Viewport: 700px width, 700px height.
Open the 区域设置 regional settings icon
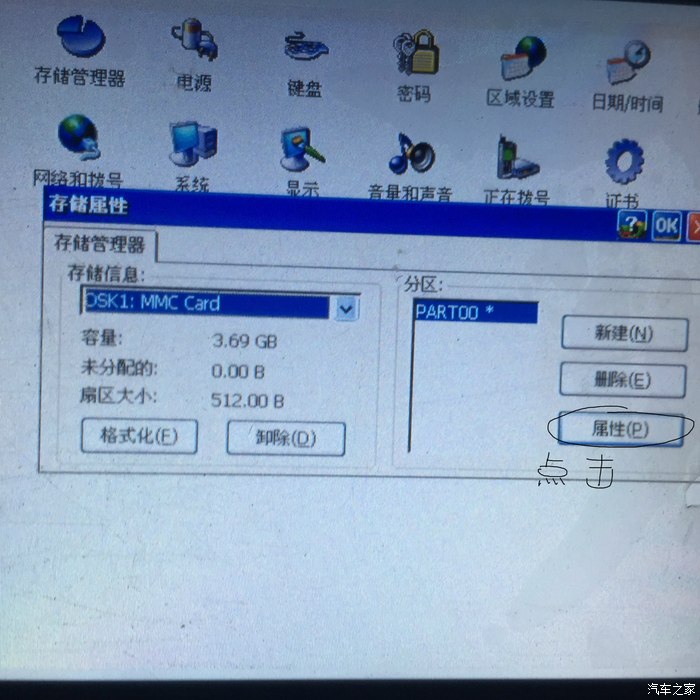tap(521, 72)
